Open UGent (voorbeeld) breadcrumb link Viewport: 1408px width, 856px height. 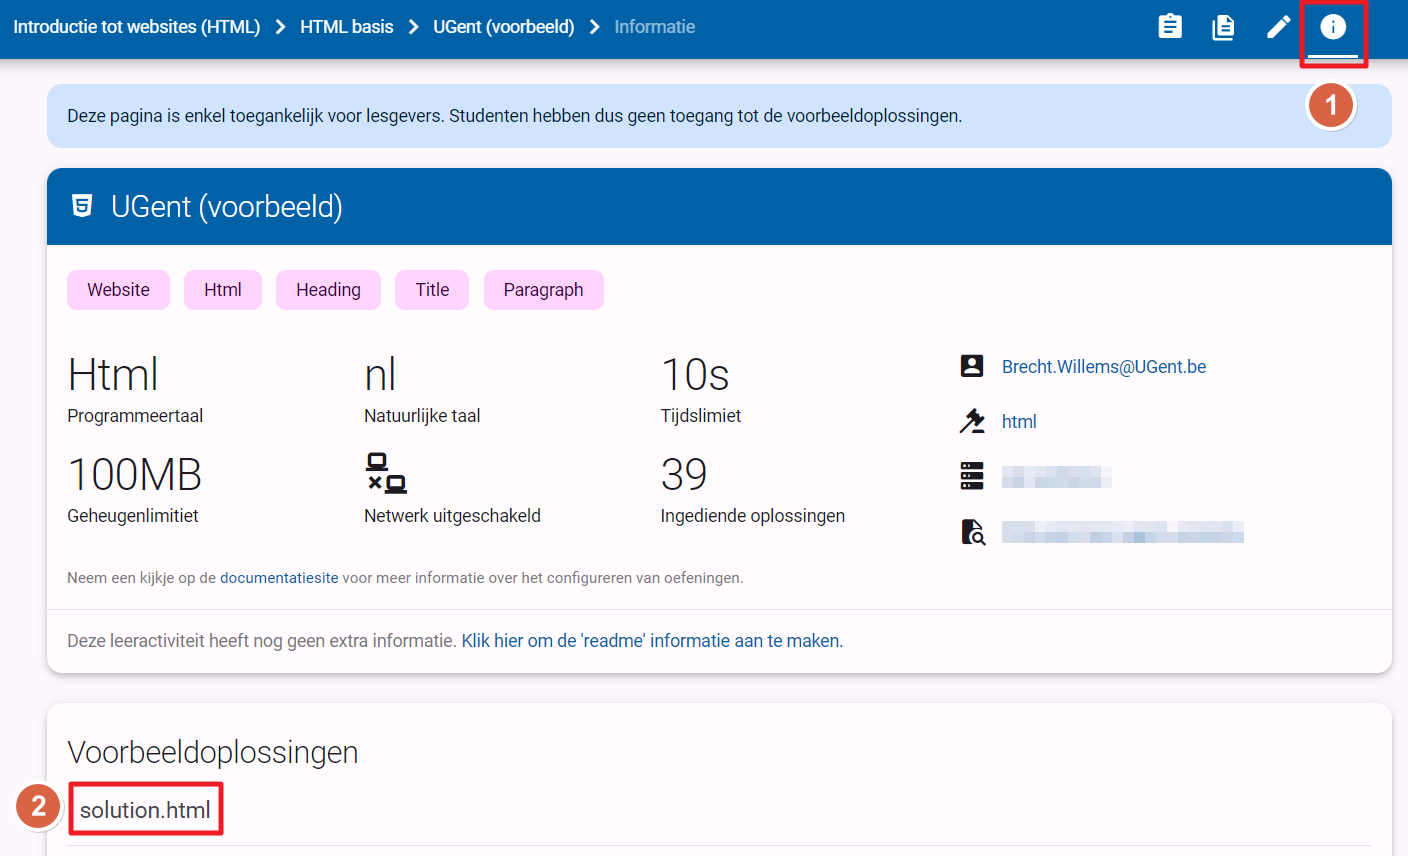pyautogui.click(x=503, y=27)
